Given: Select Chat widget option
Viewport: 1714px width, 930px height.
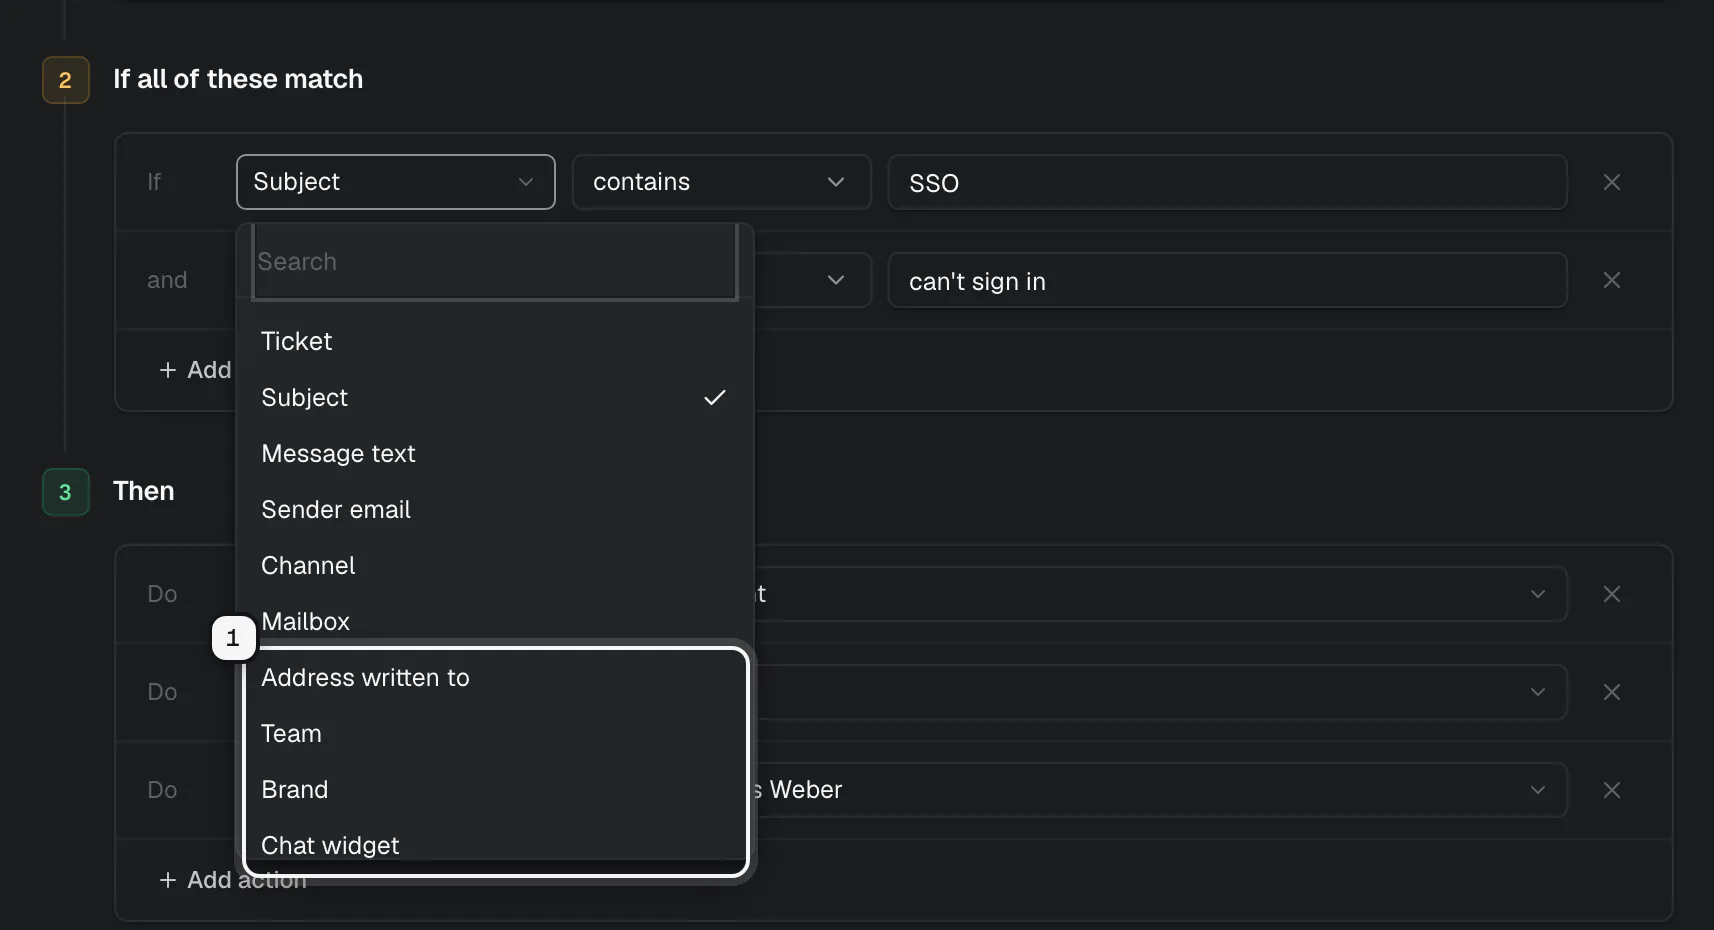Looking at the screenshot, I should 495,845.
